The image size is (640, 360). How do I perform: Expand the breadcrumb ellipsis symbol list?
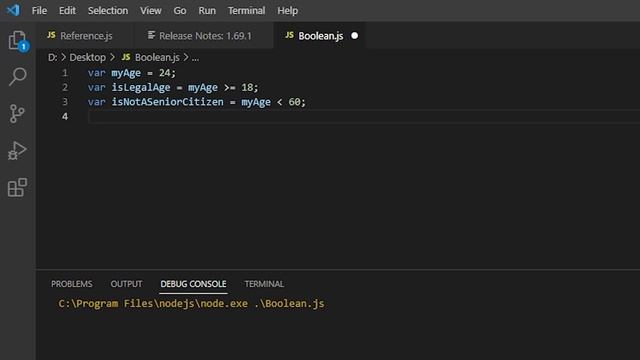coord(196,58)
